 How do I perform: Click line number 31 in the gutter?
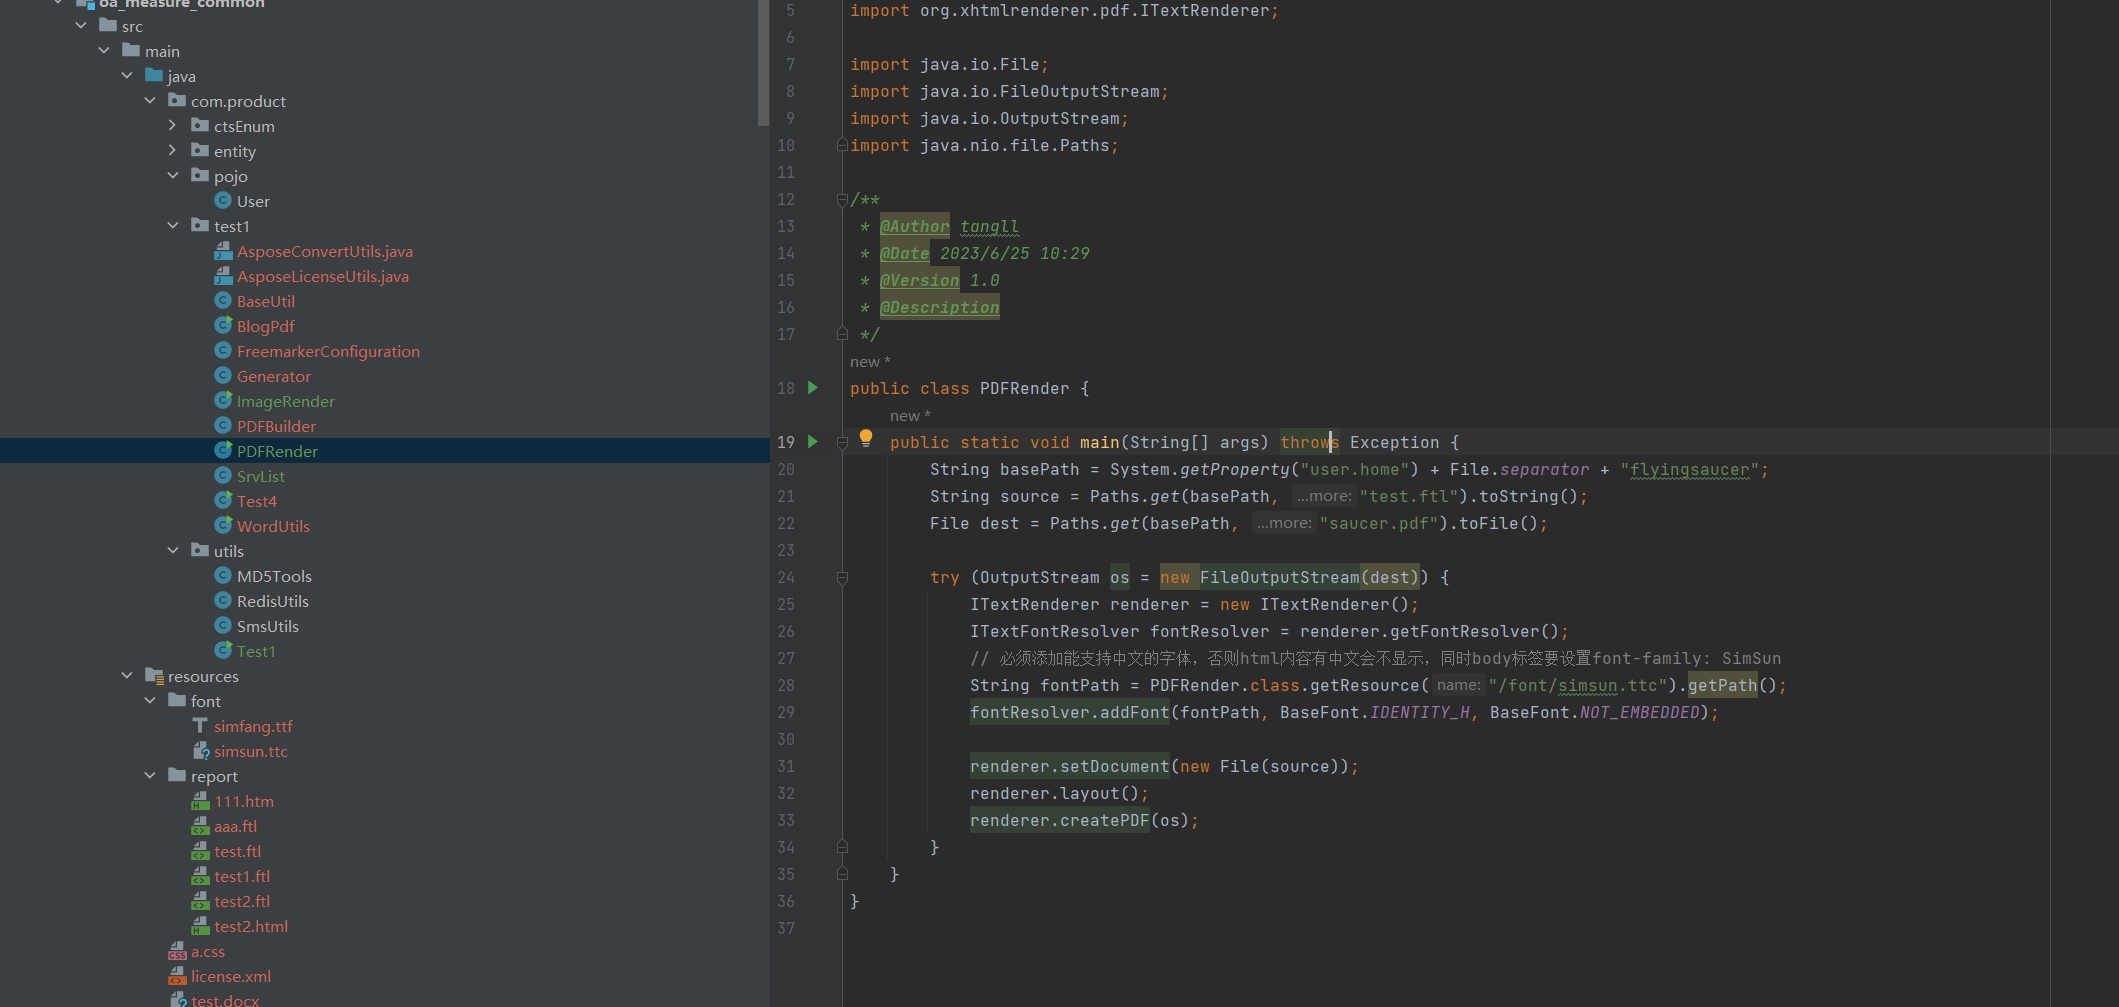[786, 766]
